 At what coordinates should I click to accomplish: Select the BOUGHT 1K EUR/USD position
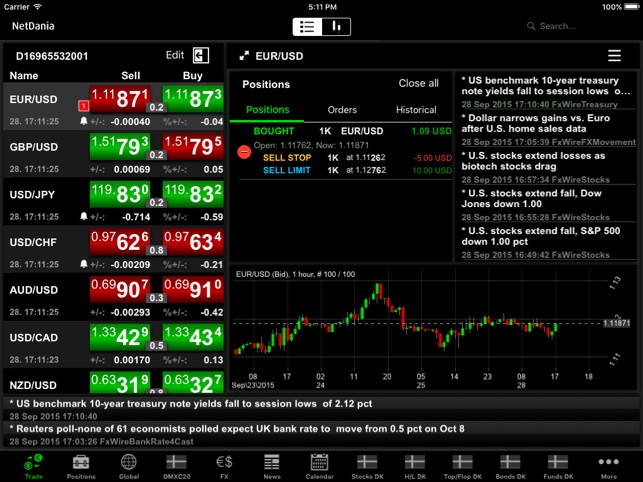click(352, 131)
